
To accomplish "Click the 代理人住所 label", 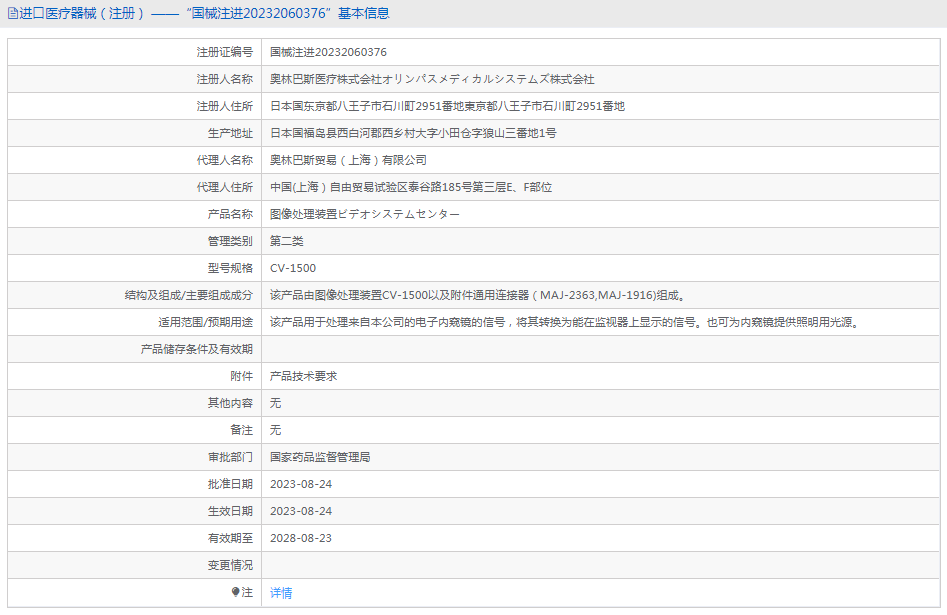I will coord(225,187).
